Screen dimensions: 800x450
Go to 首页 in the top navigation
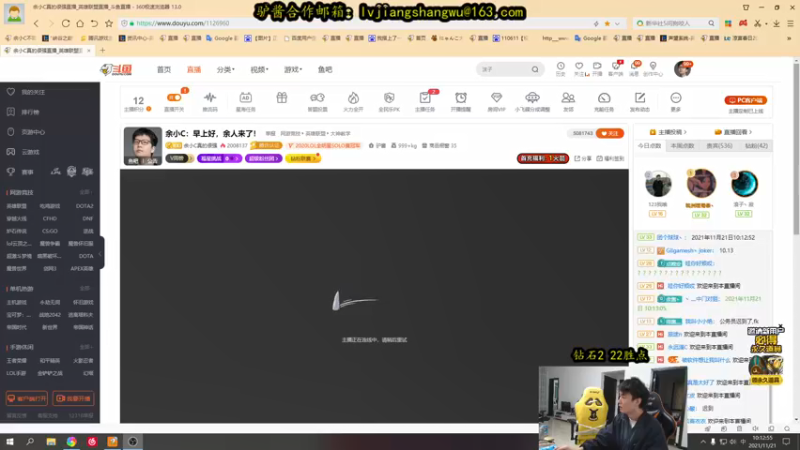point(164,69)
